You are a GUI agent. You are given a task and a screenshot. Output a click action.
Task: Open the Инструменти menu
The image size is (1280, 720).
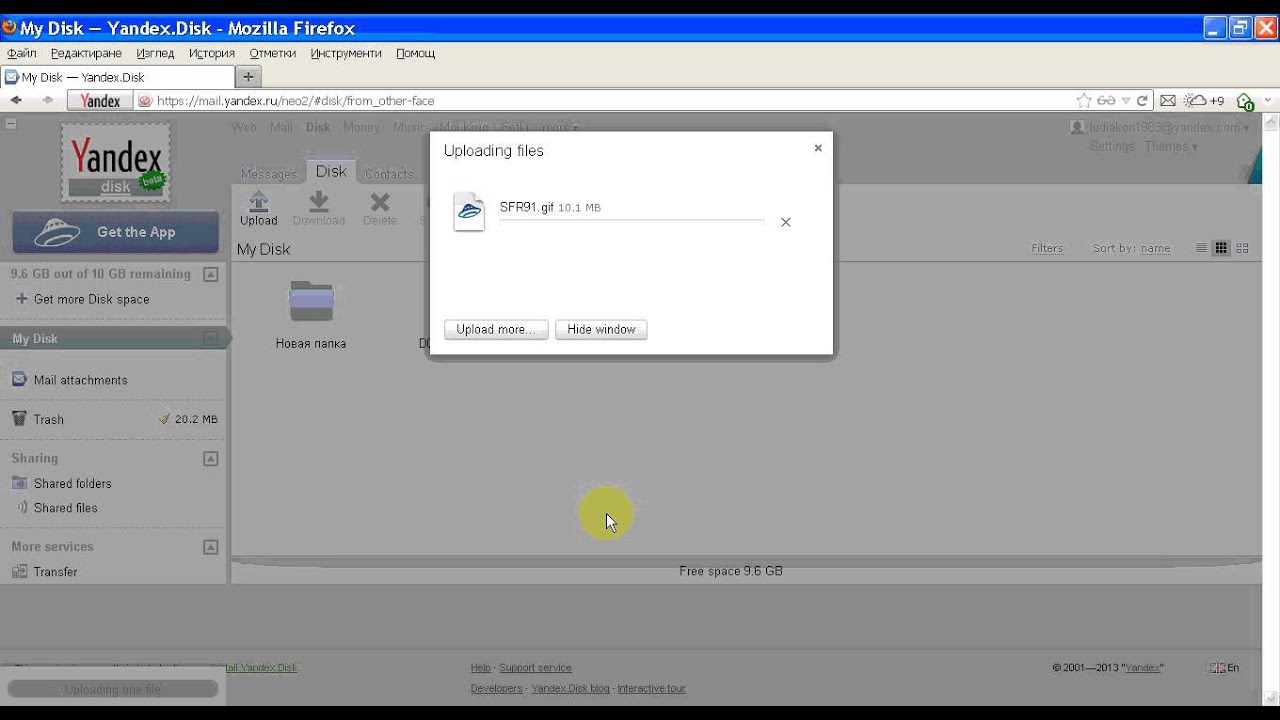pos(346,53)
